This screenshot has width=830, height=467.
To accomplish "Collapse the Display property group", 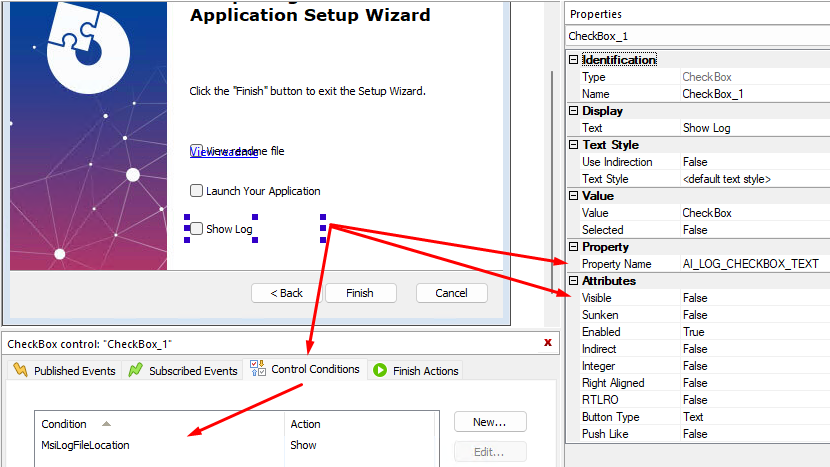I will click(573, 111).
